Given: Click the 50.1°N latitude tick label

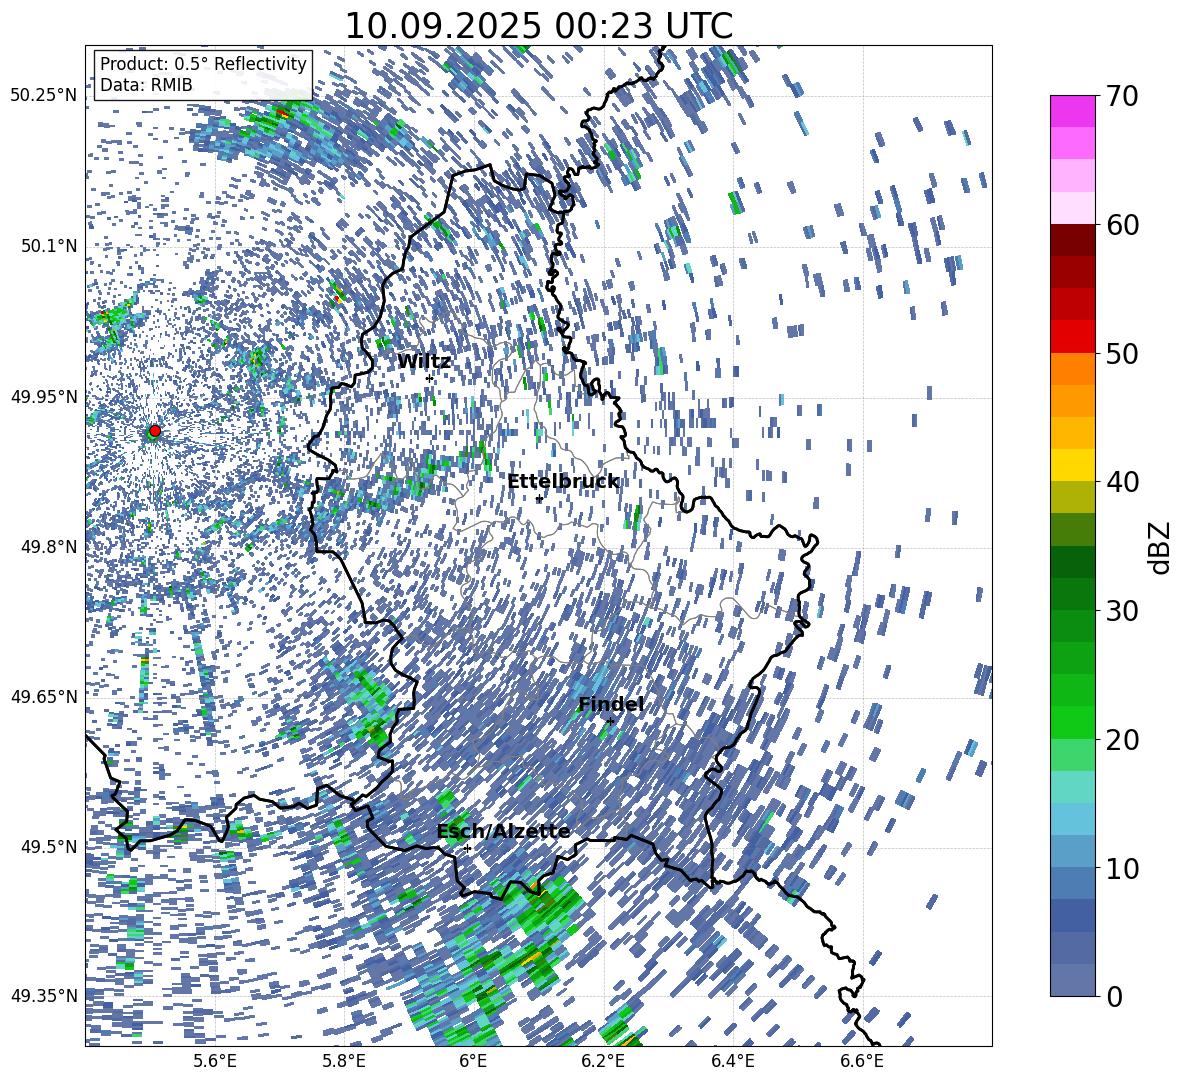Looking at the screenshot, I should point(50,246).
